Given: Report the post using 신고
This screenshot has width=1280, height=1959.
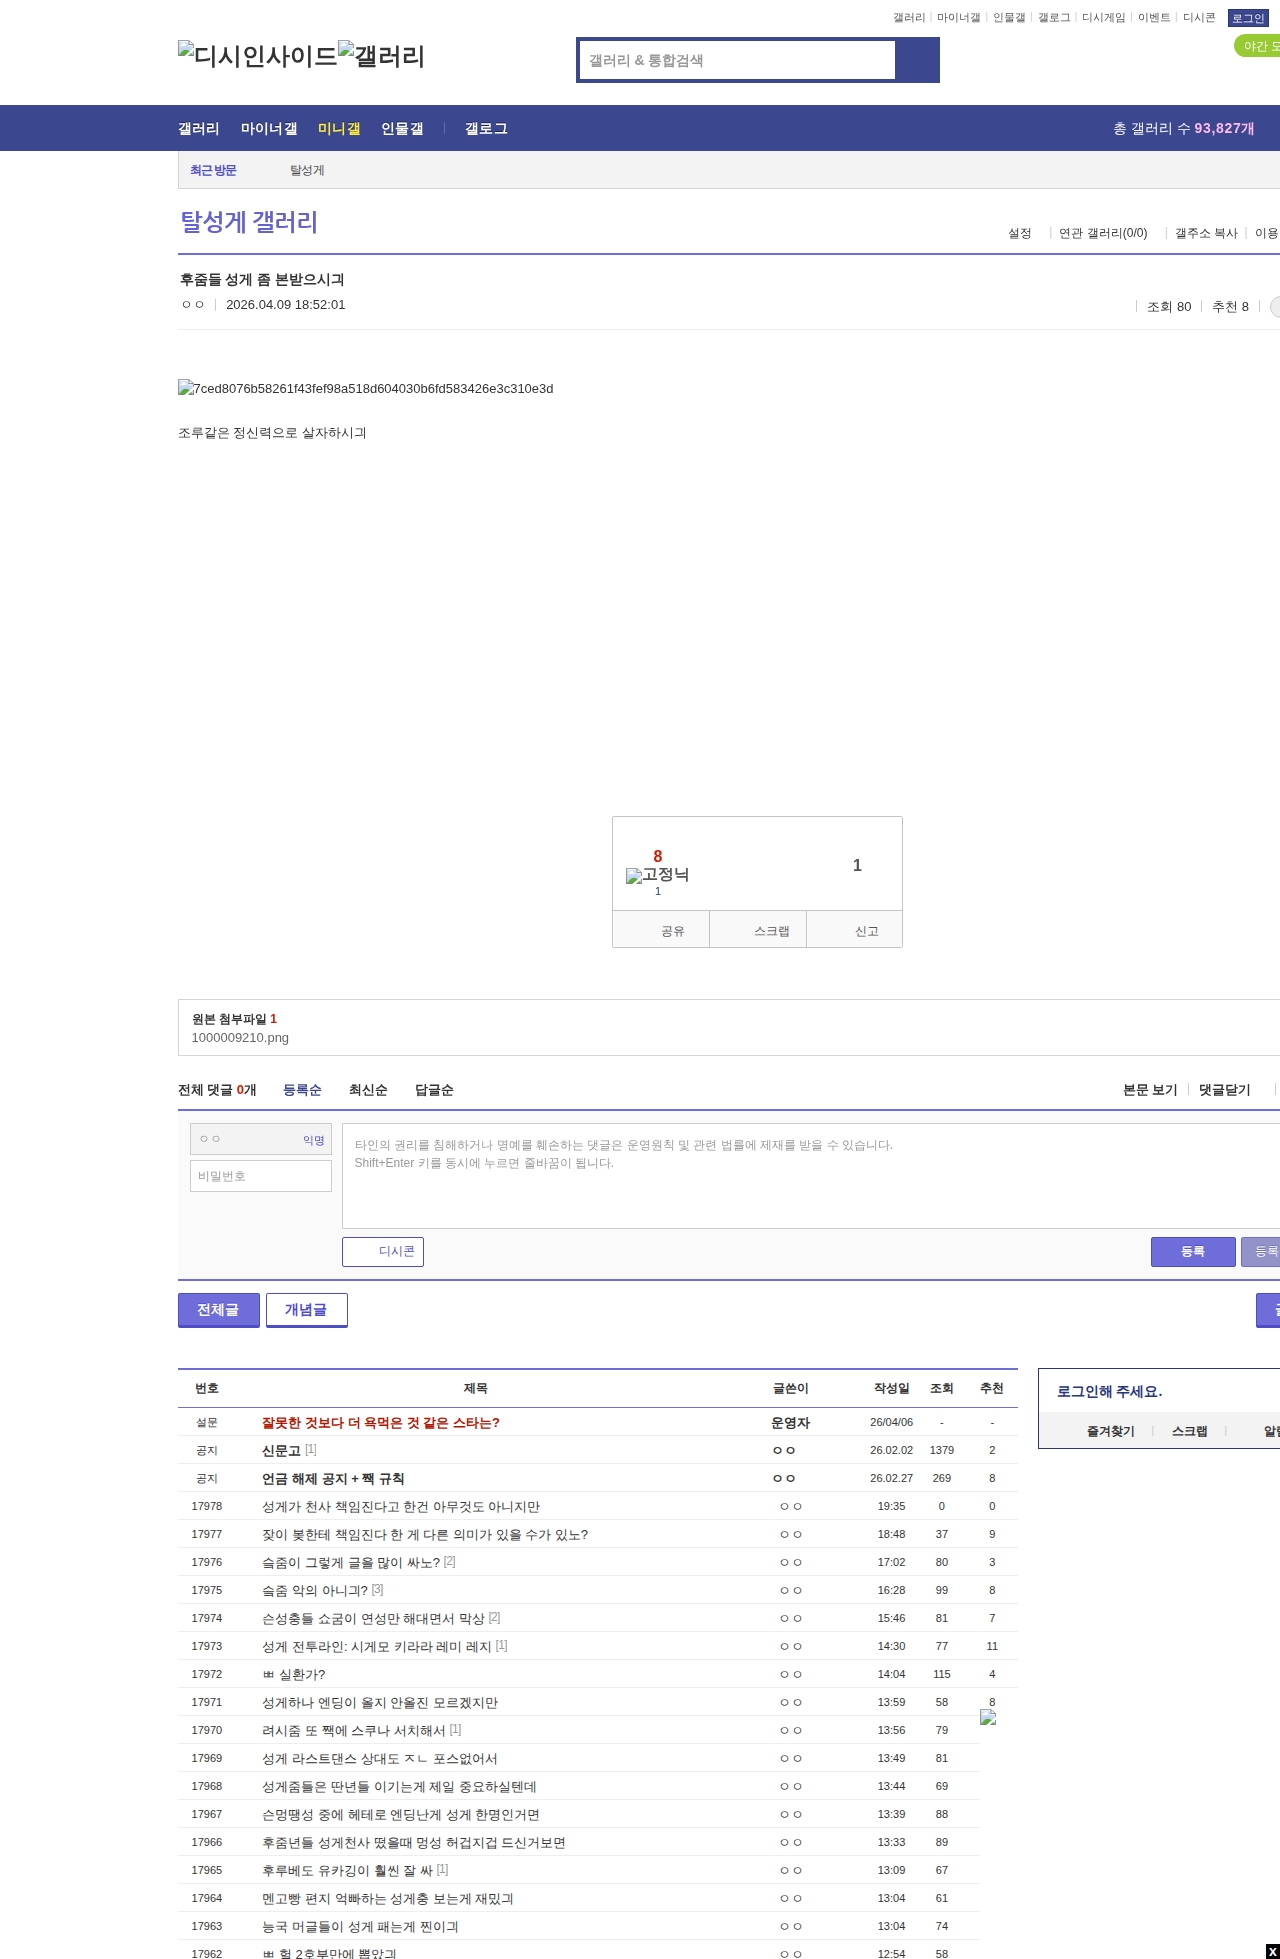Looking at the screenshot, I should [x=855, y=930].
